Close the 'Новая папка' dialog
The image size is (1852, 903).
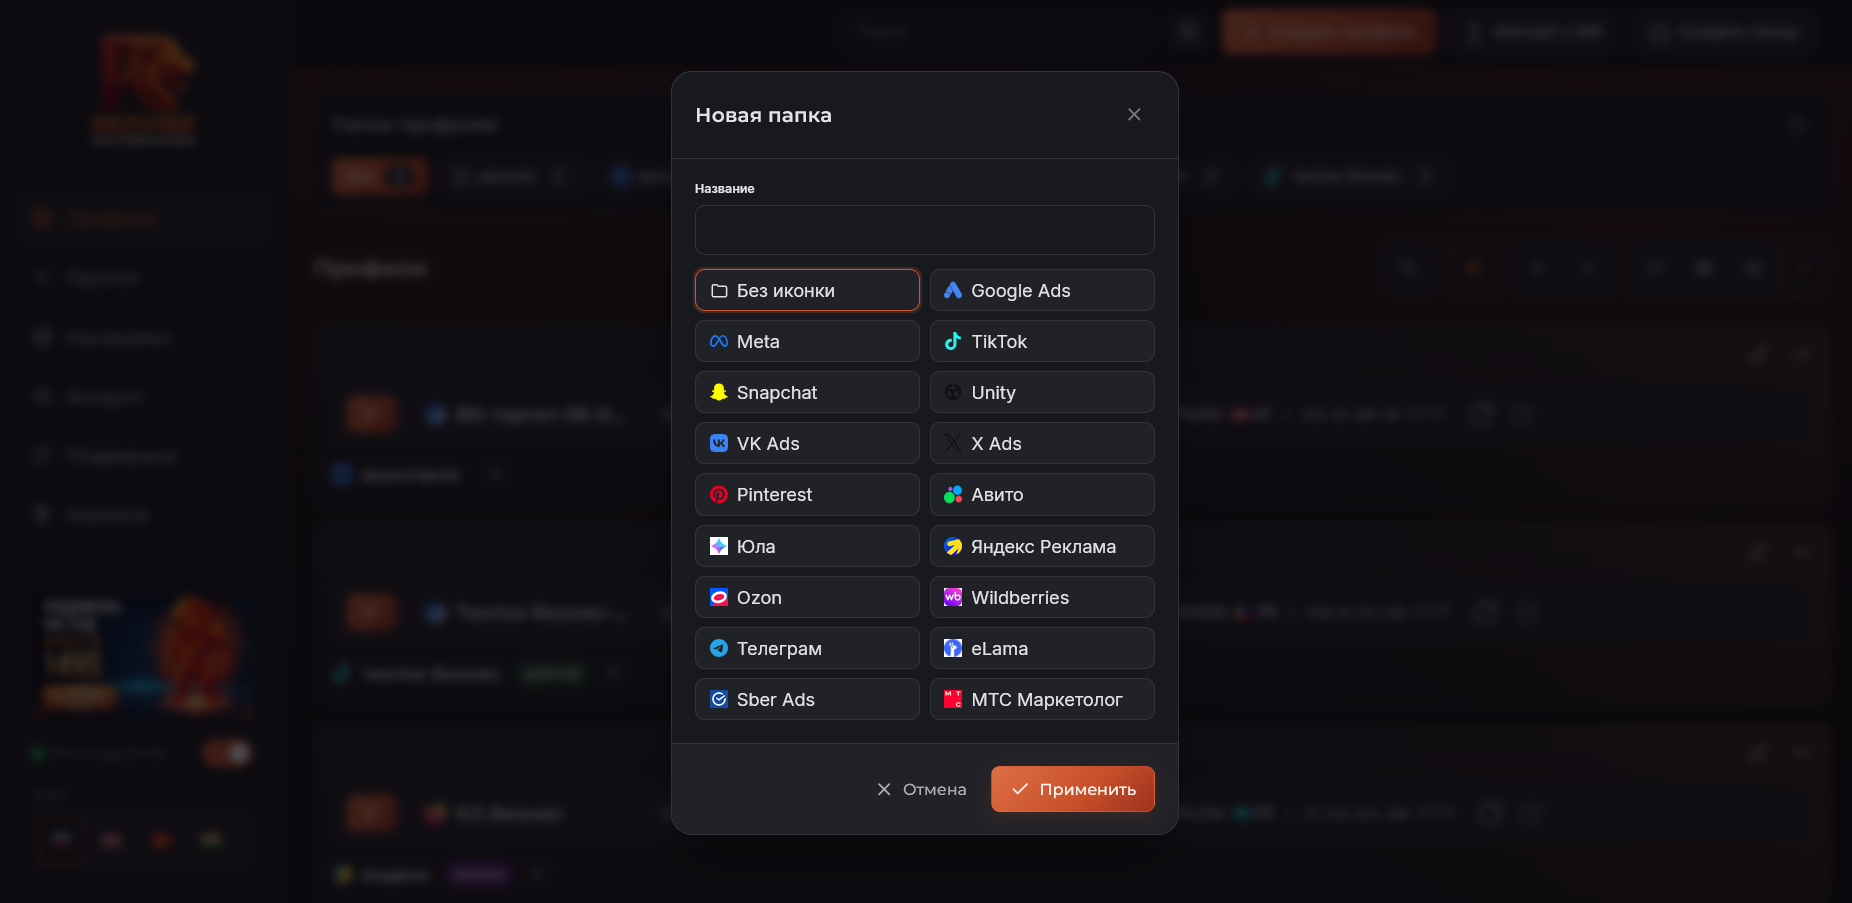click(1134, 115)
